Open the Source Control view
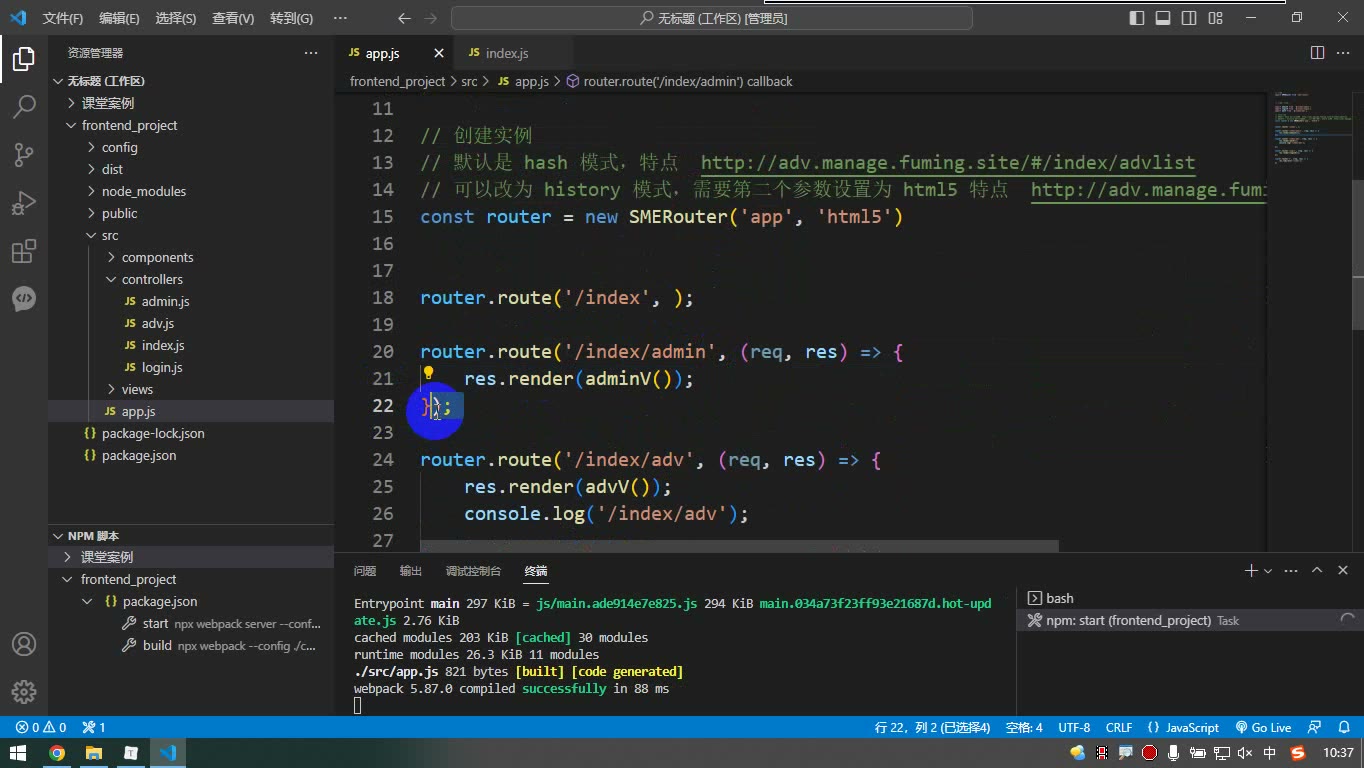This screenshot has height=768, width=1364. click(x=24, y=154)
